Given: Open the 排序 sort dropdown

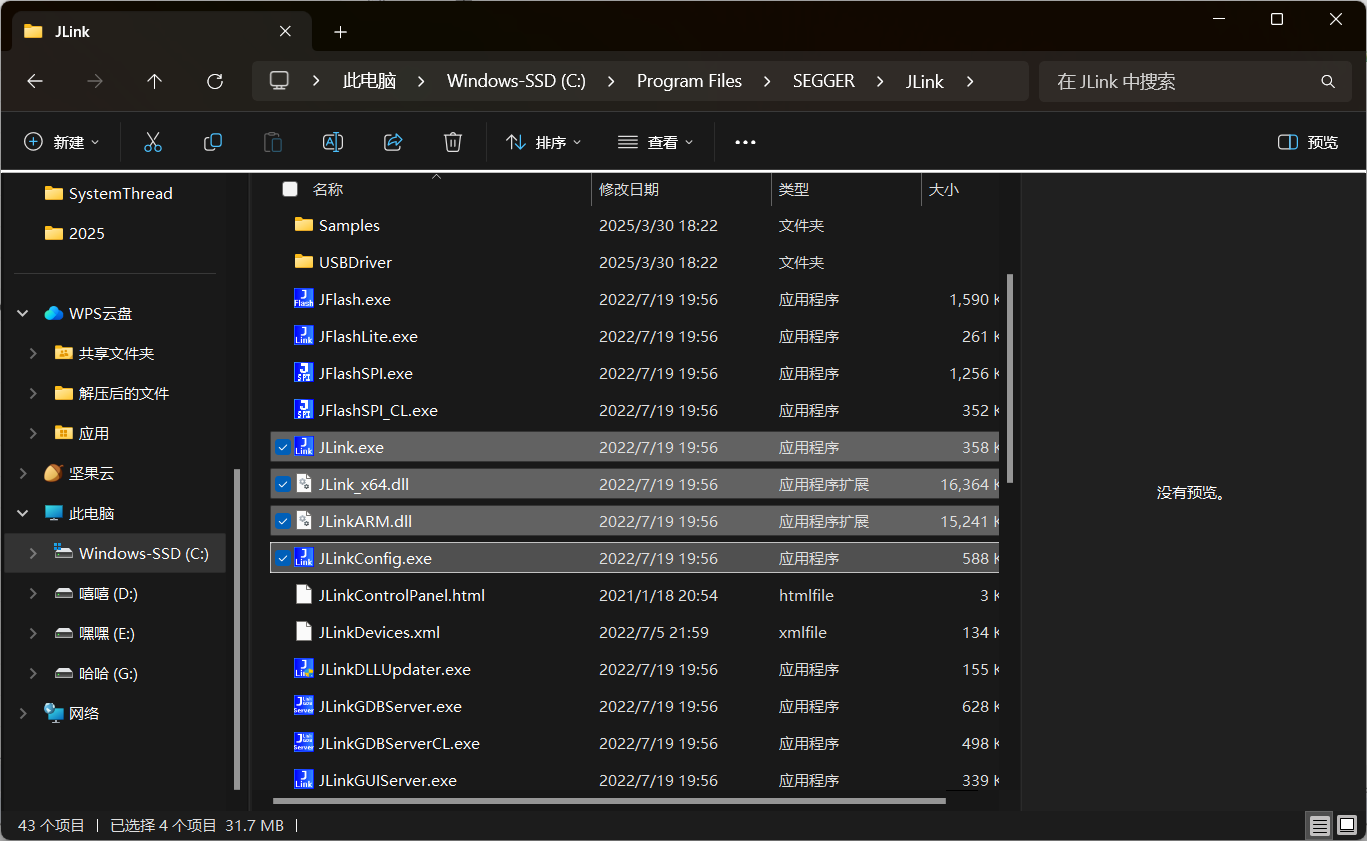Looking at the screenshot, I should [544, 142].
